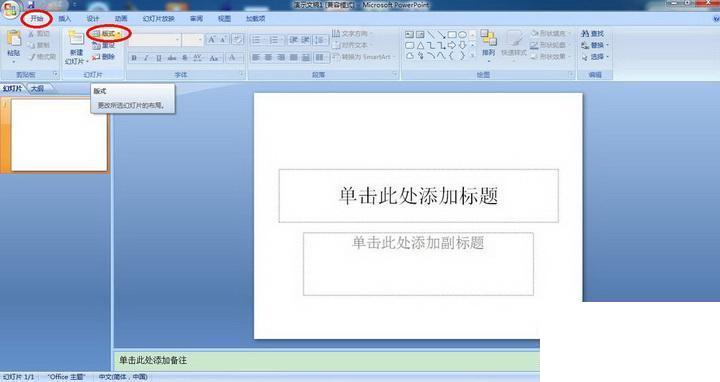Screen dimensions: 720x382
Task: Select the down block arrow shape
Action: (x=462, y=45)
